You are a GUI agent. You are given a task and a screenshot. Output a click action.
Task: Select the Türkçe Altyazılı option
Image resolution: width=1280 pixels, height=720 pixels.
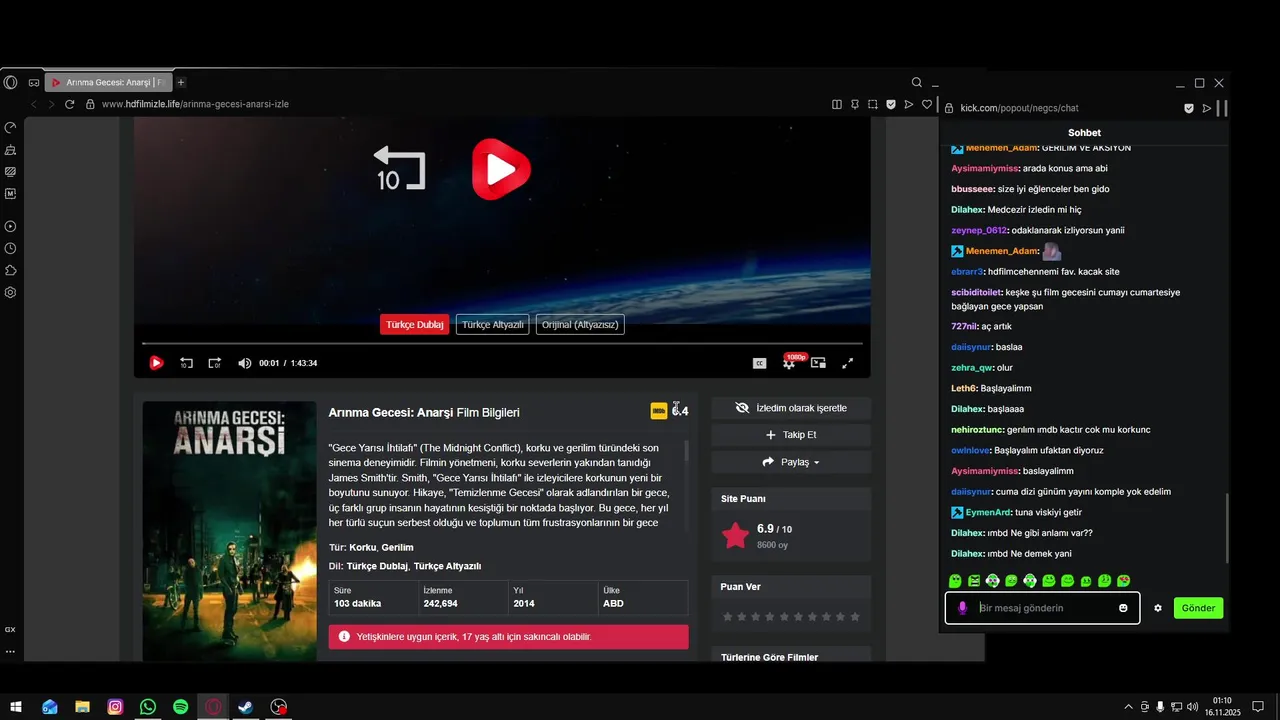(x=493, y=324)
